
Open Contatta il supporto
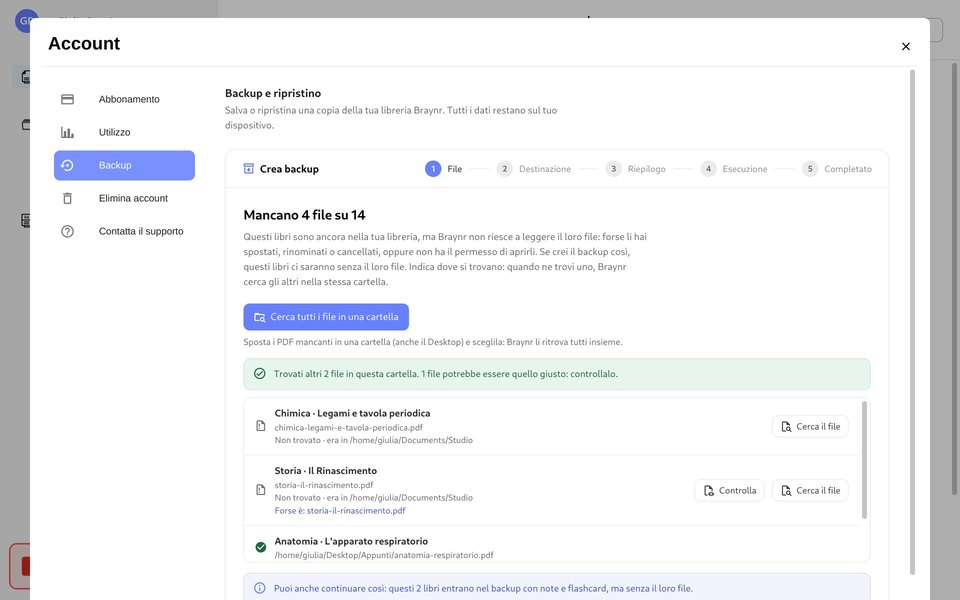(124, 231)
